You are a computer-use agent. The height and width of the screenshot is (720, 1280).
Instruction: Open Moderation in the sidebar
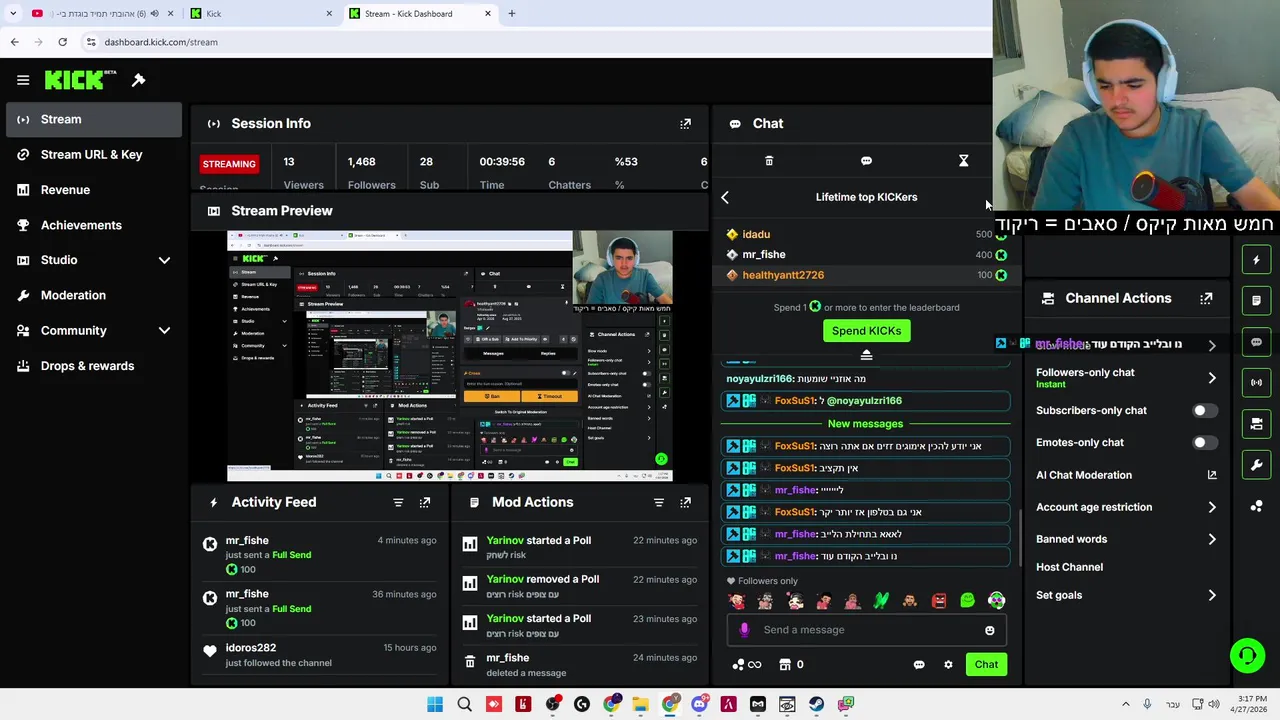94,295
